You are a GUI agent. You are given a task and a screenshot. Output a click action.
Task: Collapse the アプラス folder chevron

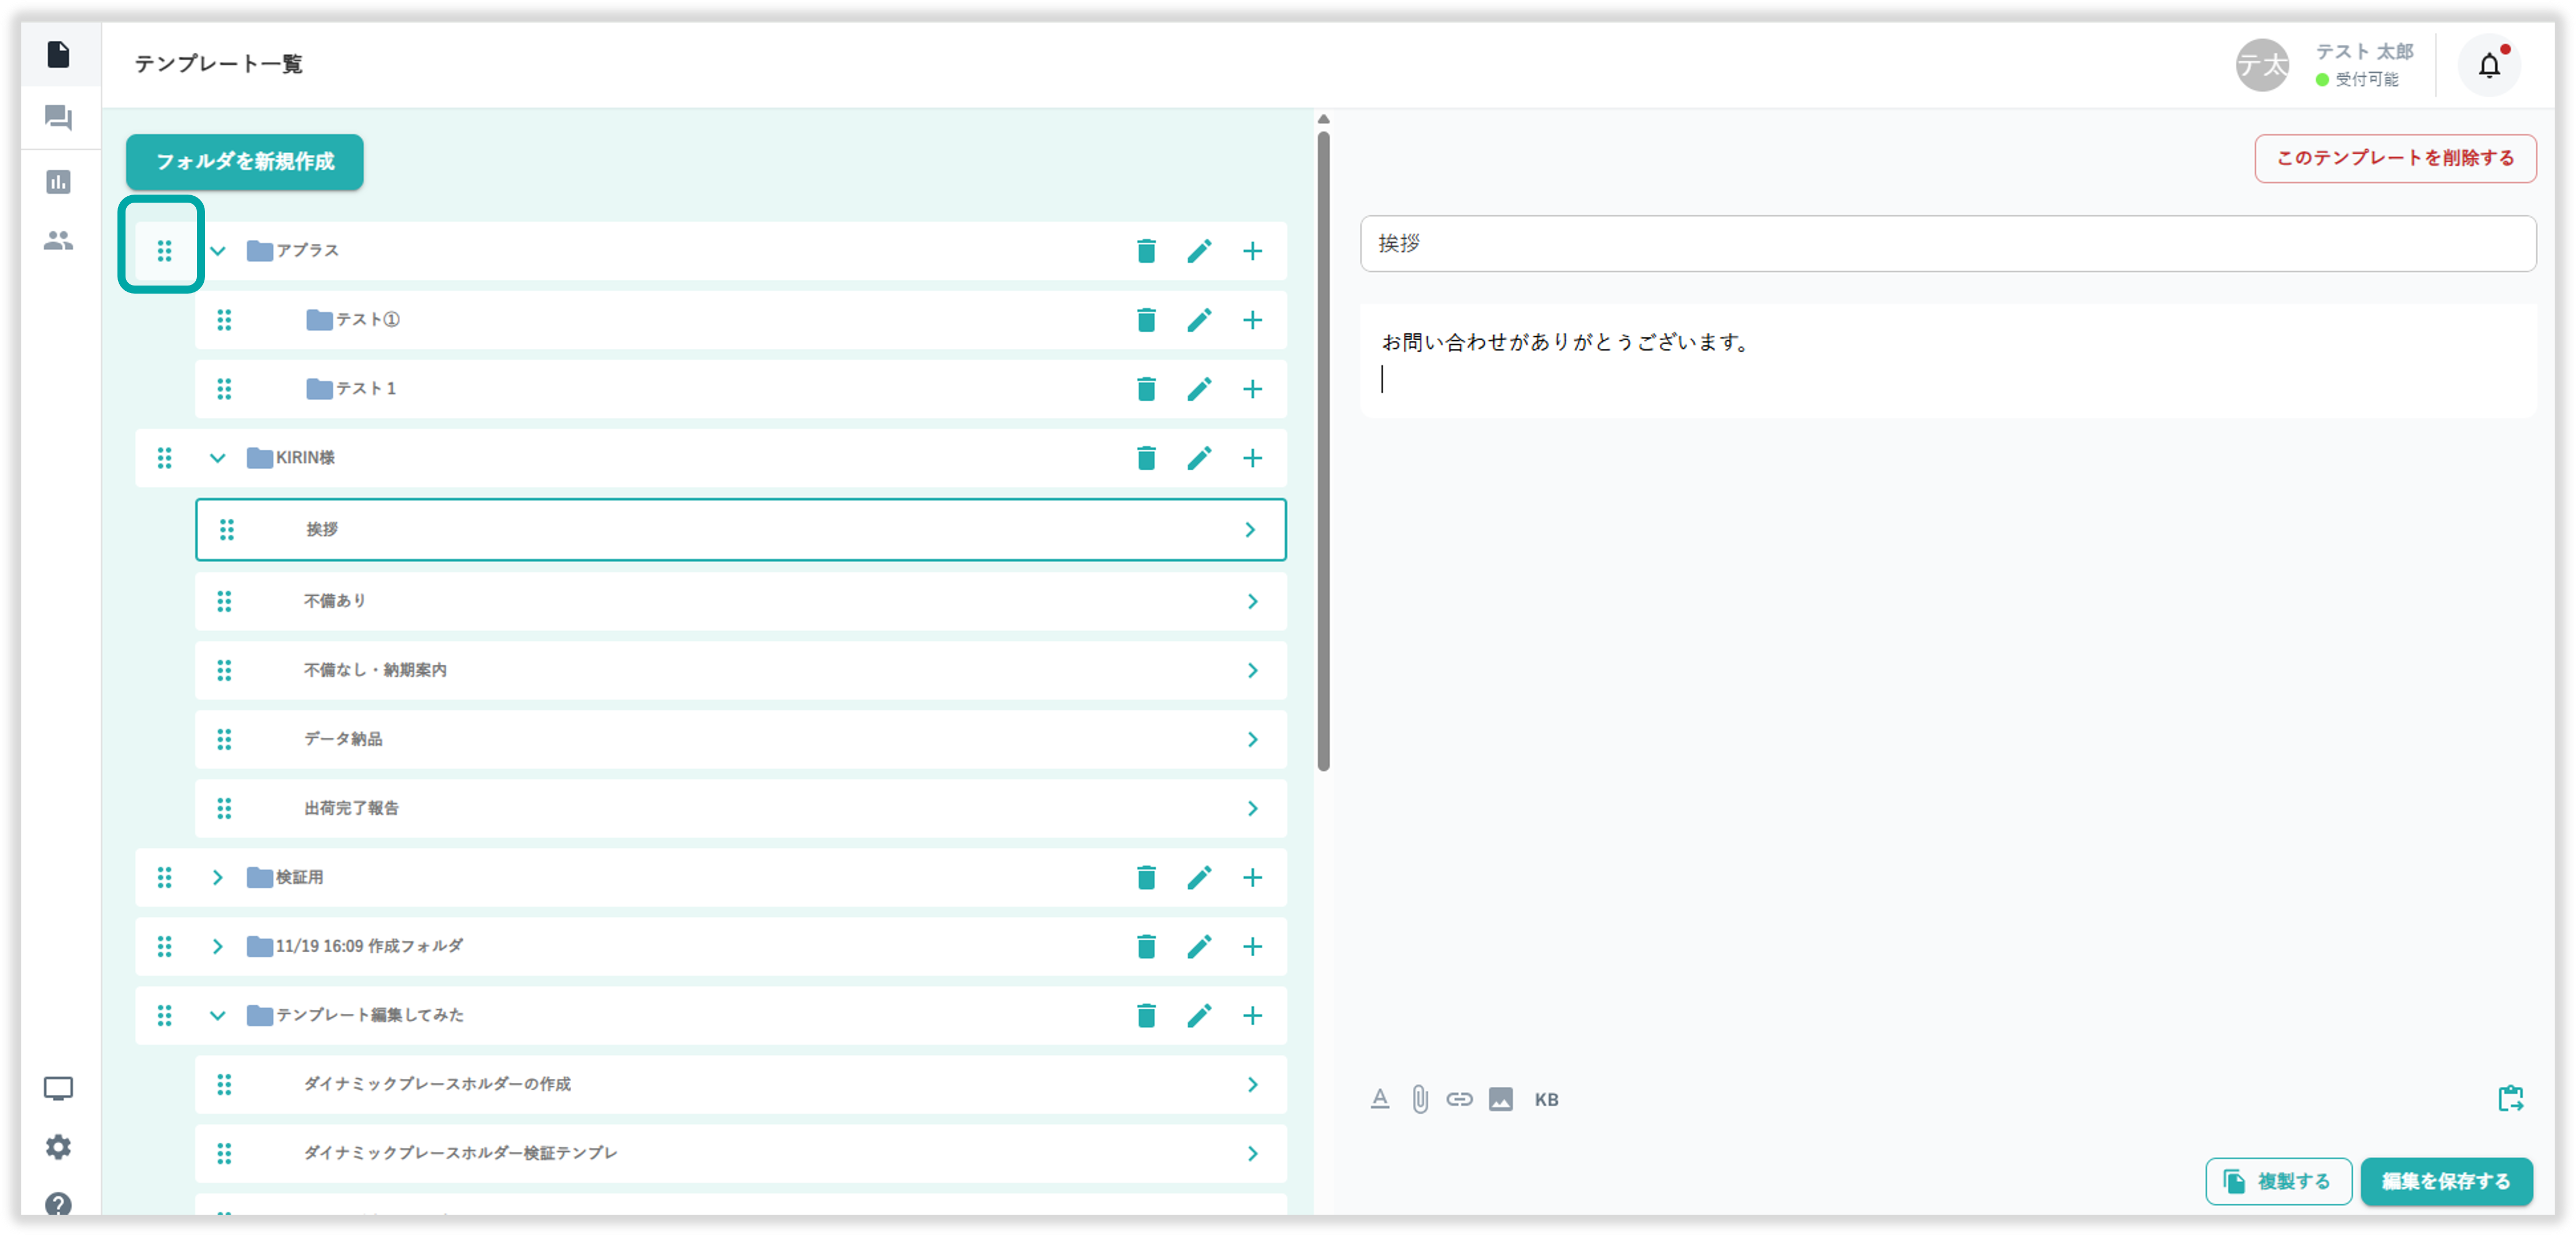pos(217,251)
